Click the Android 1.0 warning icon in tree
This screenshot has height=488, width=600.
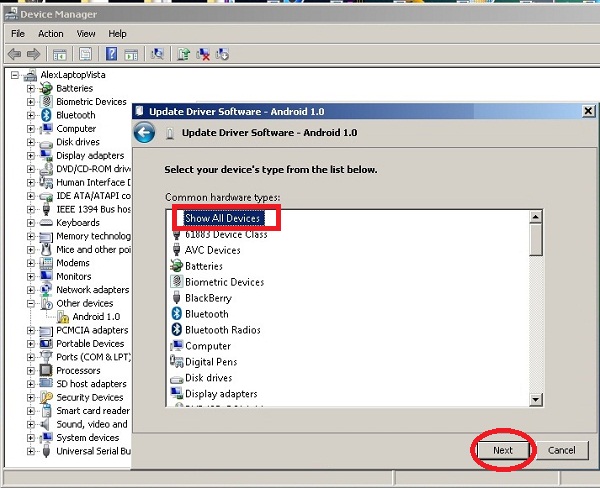[63, 317]
